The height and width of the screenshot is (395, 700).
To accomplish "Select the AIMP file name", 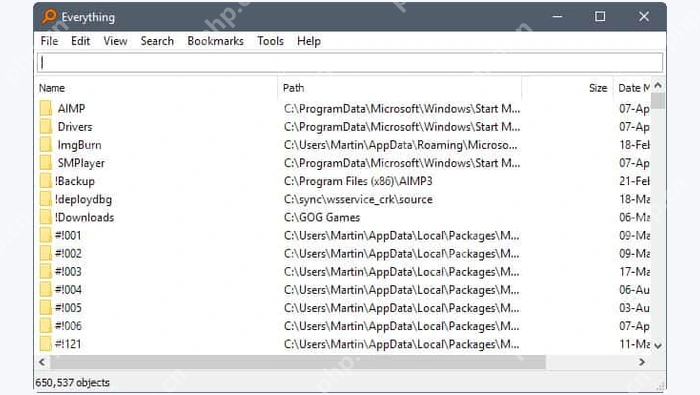I will 71,108.
